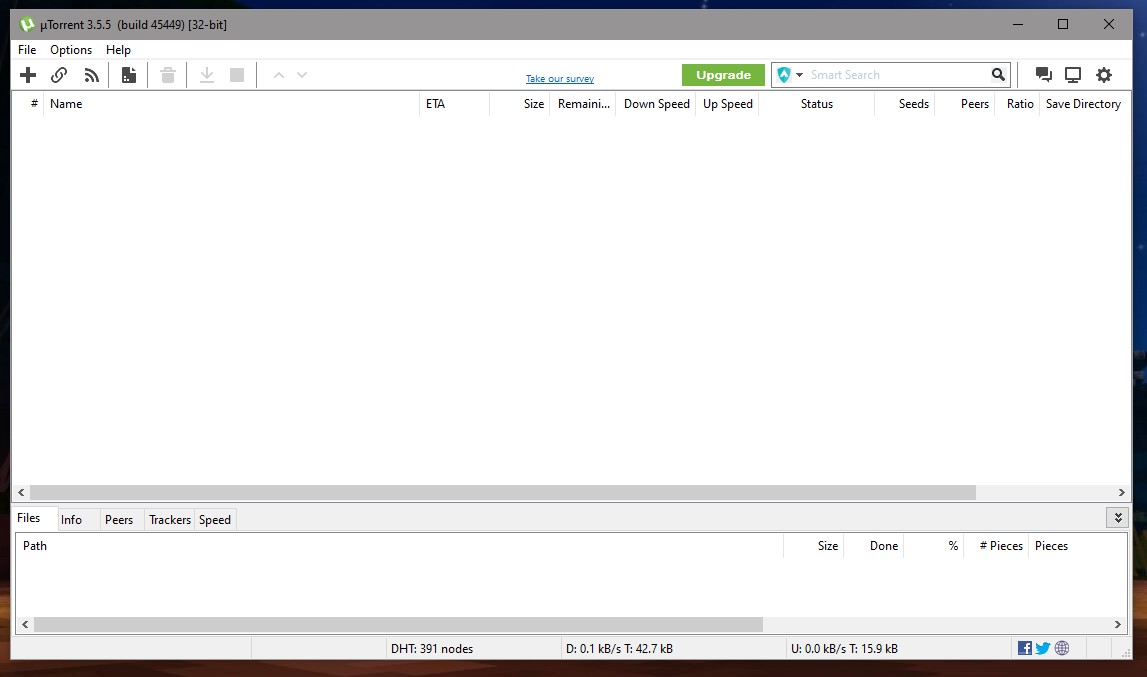Sort by Peers column header
The height and width of the screenshot is (677, 1147).
pyautogui.click(x=965, y=104)
